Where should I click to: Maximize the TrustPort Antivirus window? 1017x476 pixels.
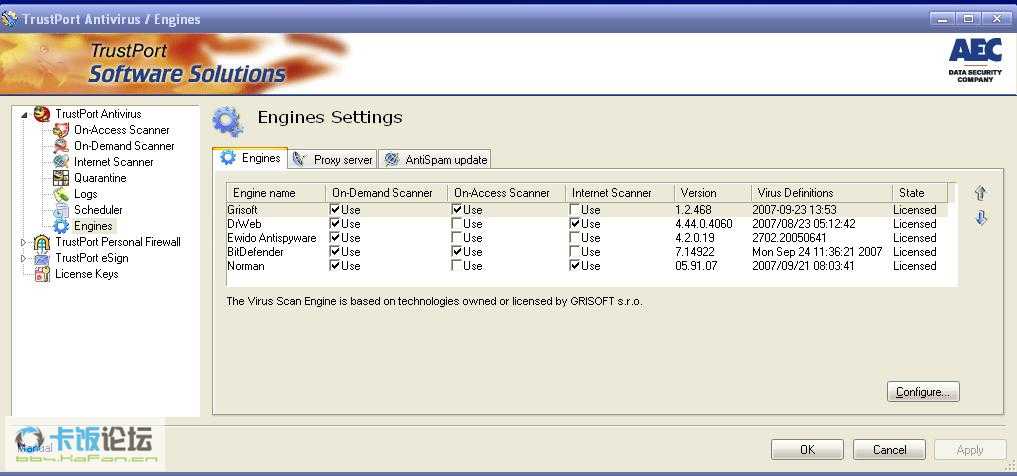pos(968,19)
